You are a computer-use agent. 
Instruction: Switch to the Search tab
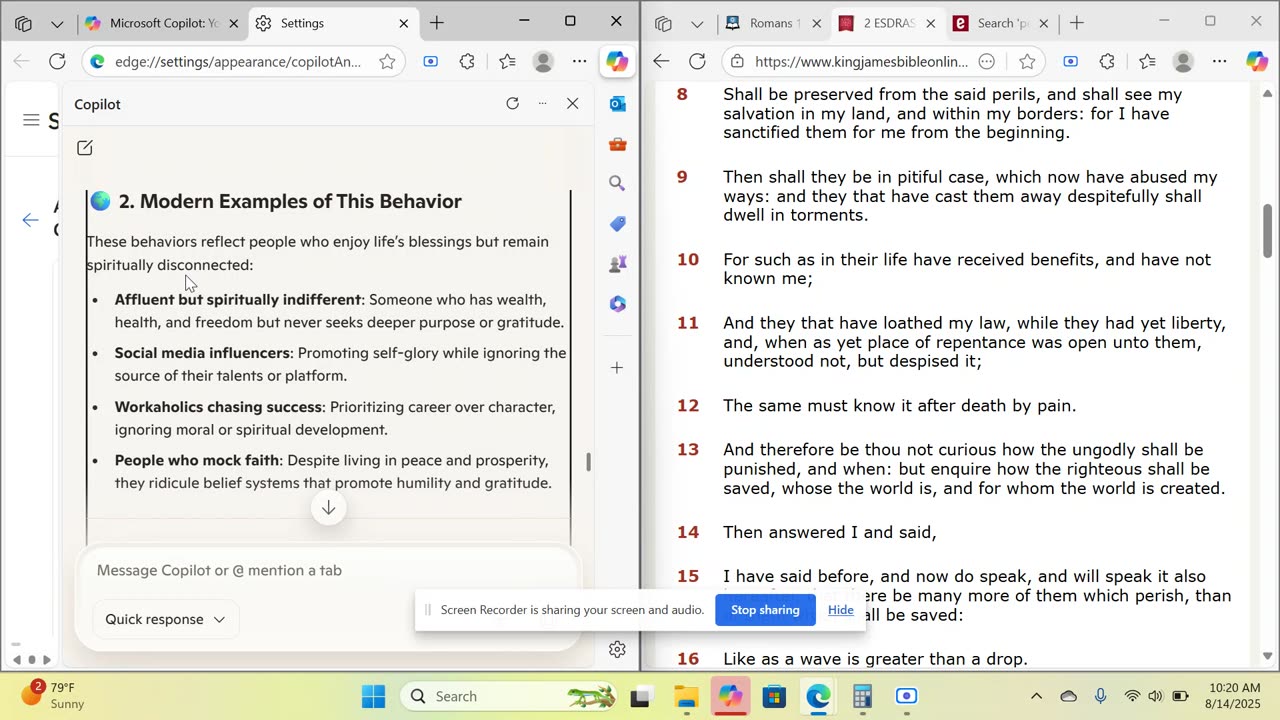1001,23
